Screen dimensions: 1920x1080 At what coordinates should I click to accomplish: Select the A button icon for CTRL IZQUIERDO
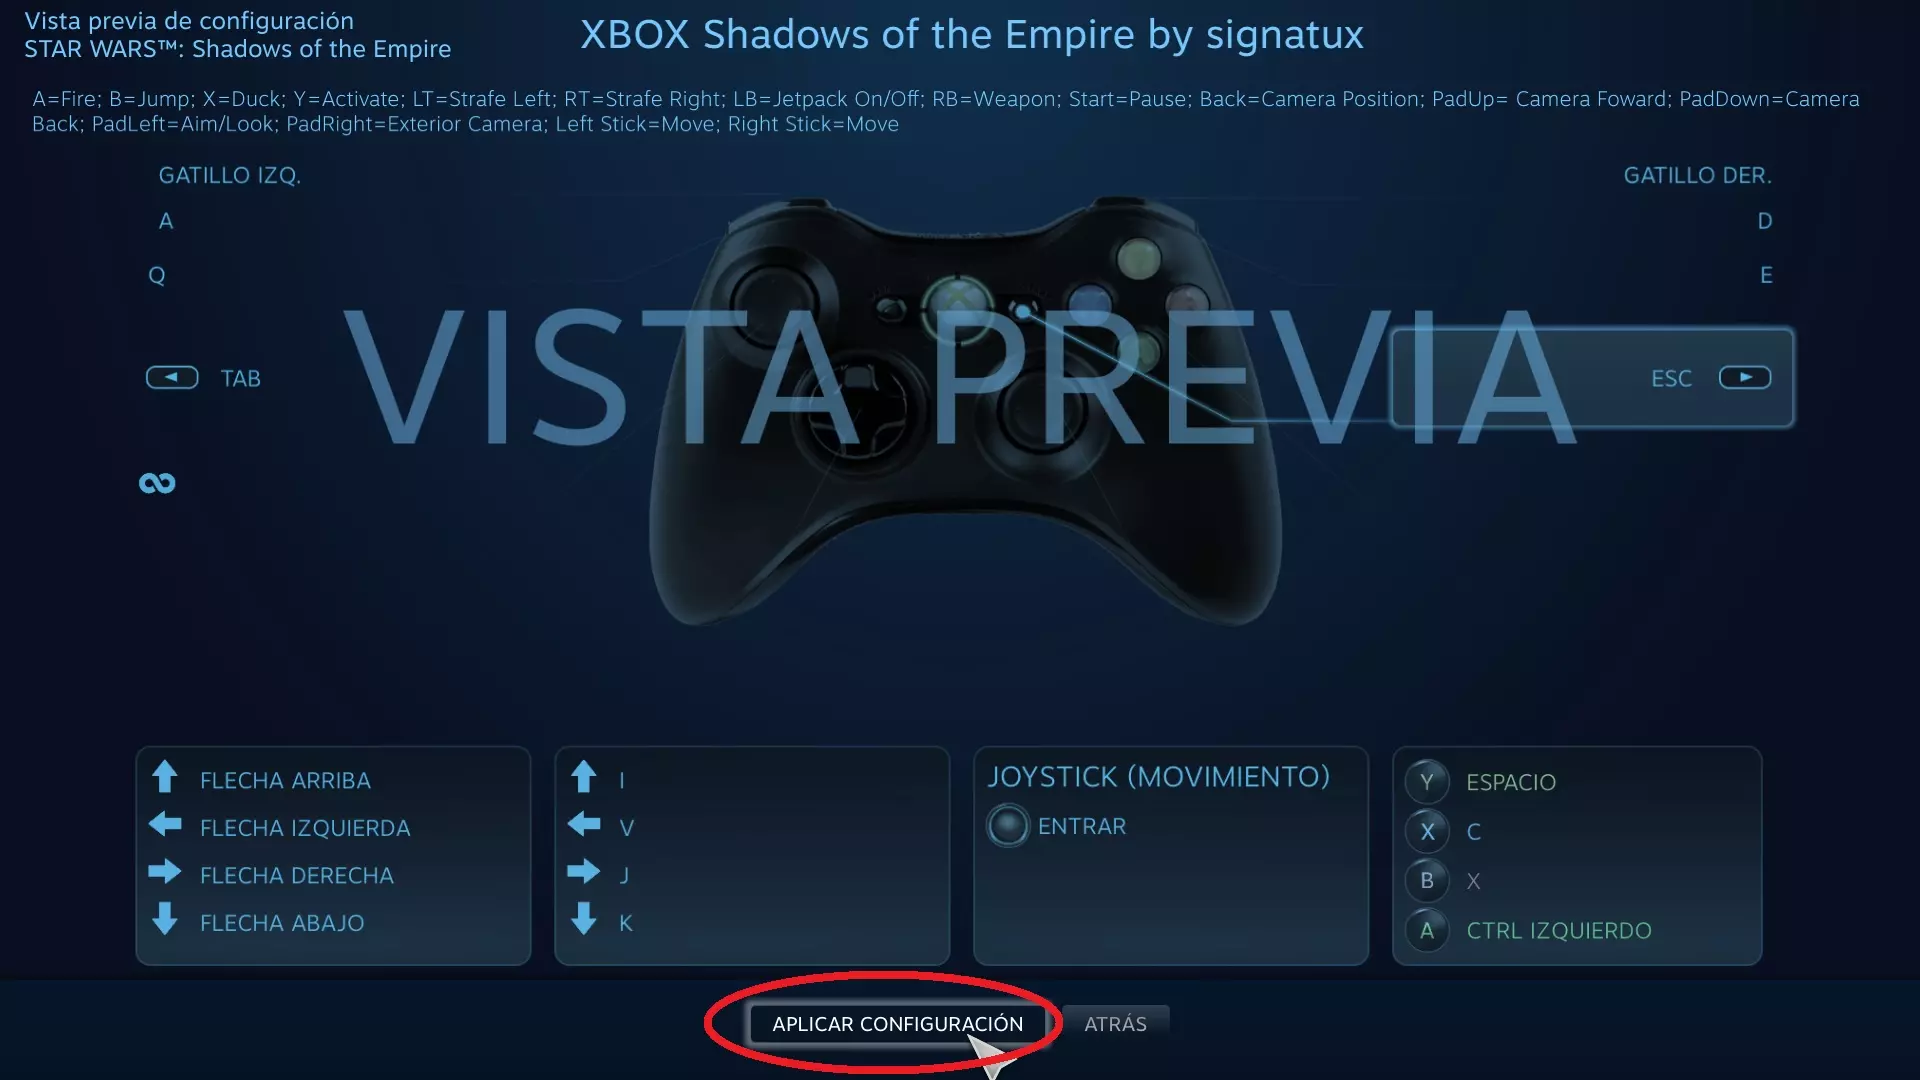1427,931
